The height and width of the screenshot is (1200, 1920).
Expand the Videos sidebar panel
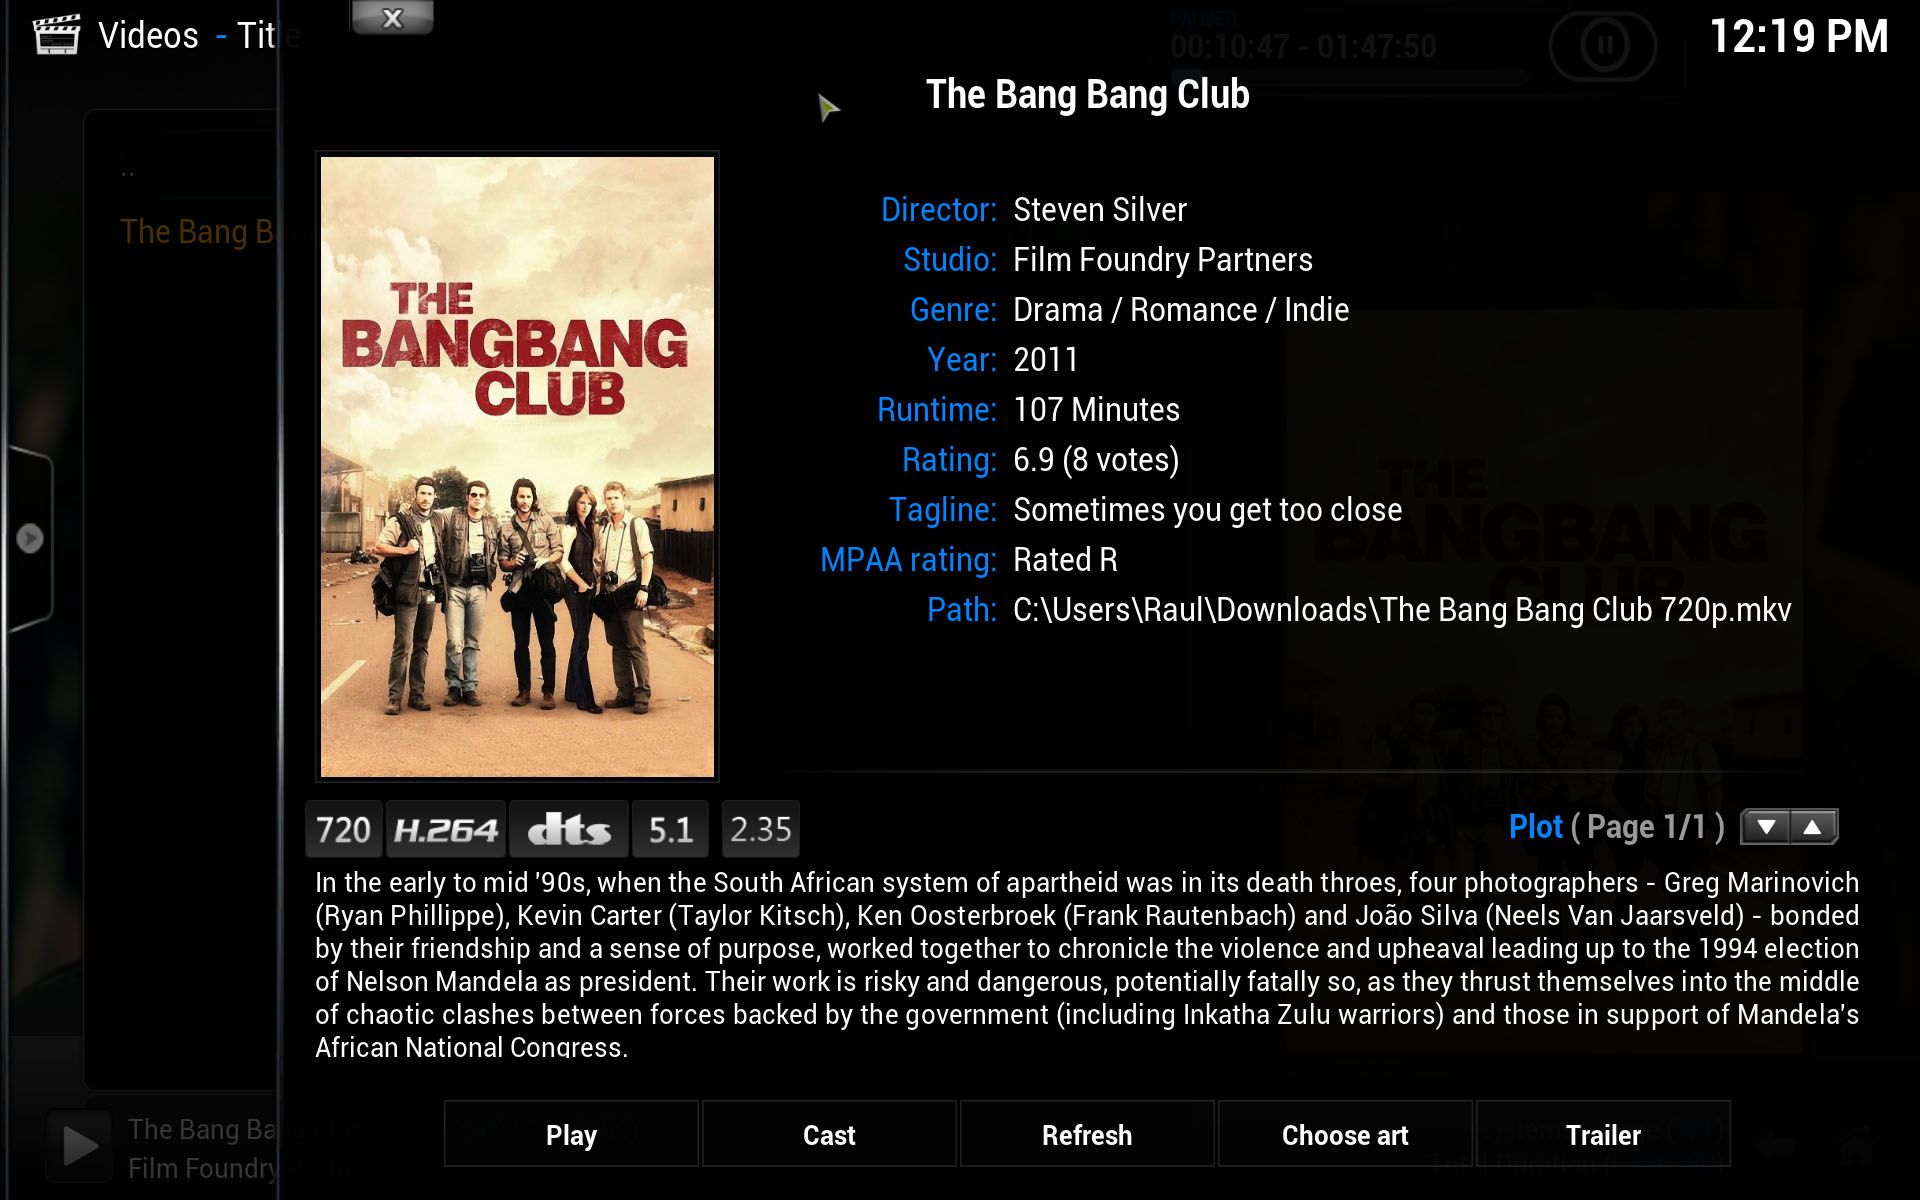tap(30, 538)
